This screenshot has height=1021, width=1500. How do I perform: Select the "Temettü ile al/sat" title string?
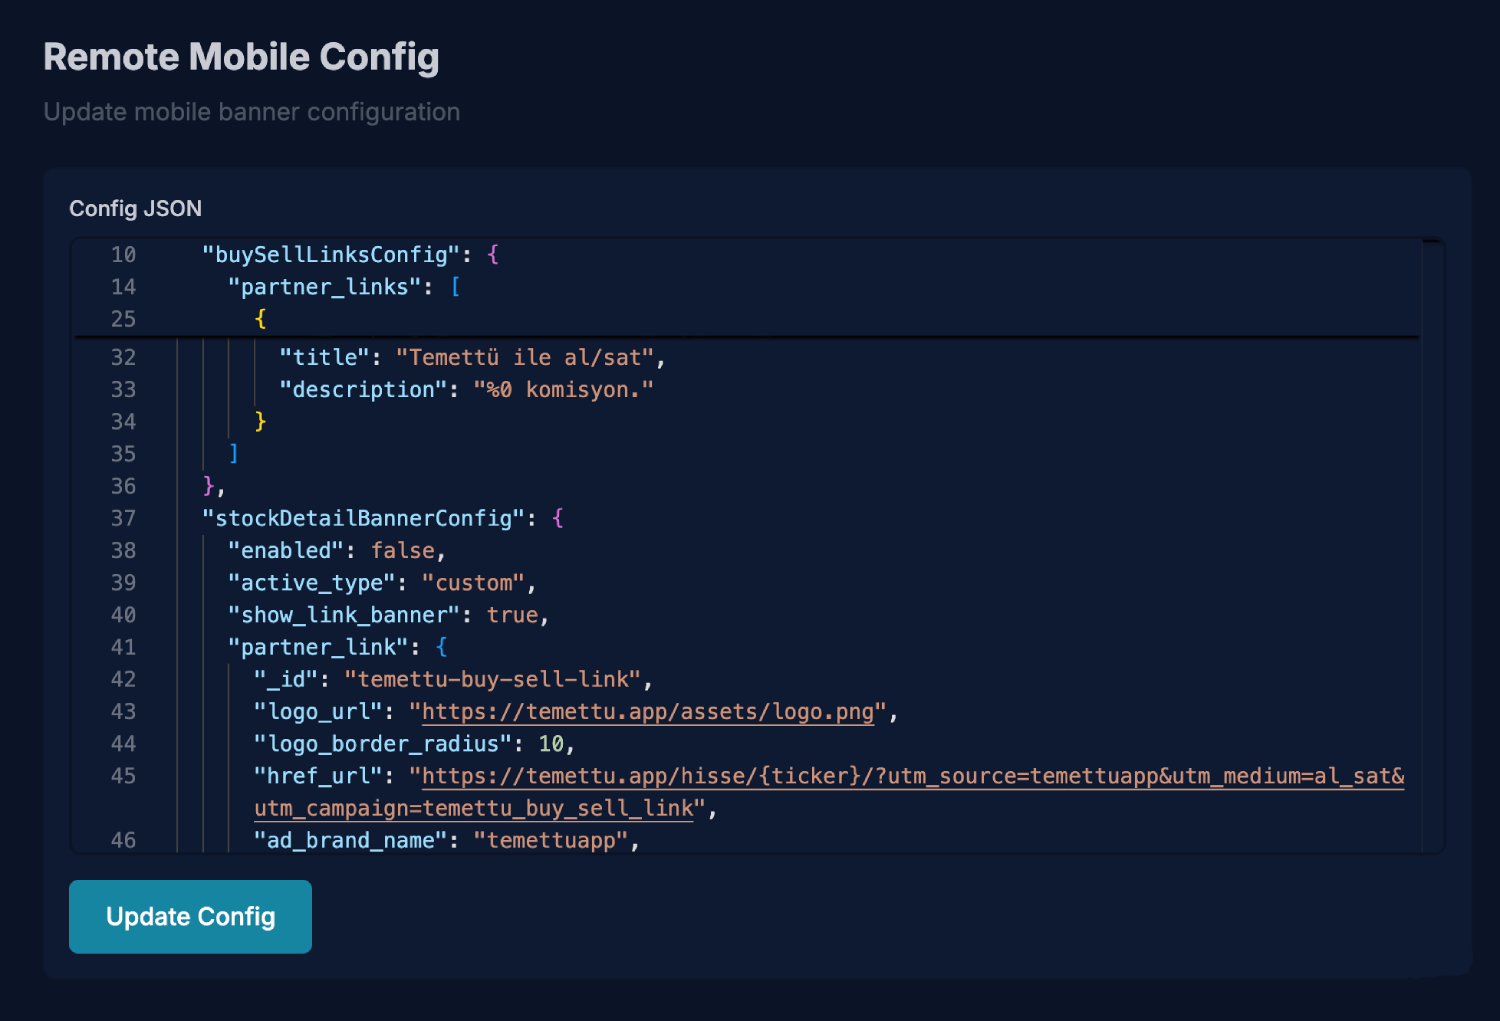(x=527, y=357)
